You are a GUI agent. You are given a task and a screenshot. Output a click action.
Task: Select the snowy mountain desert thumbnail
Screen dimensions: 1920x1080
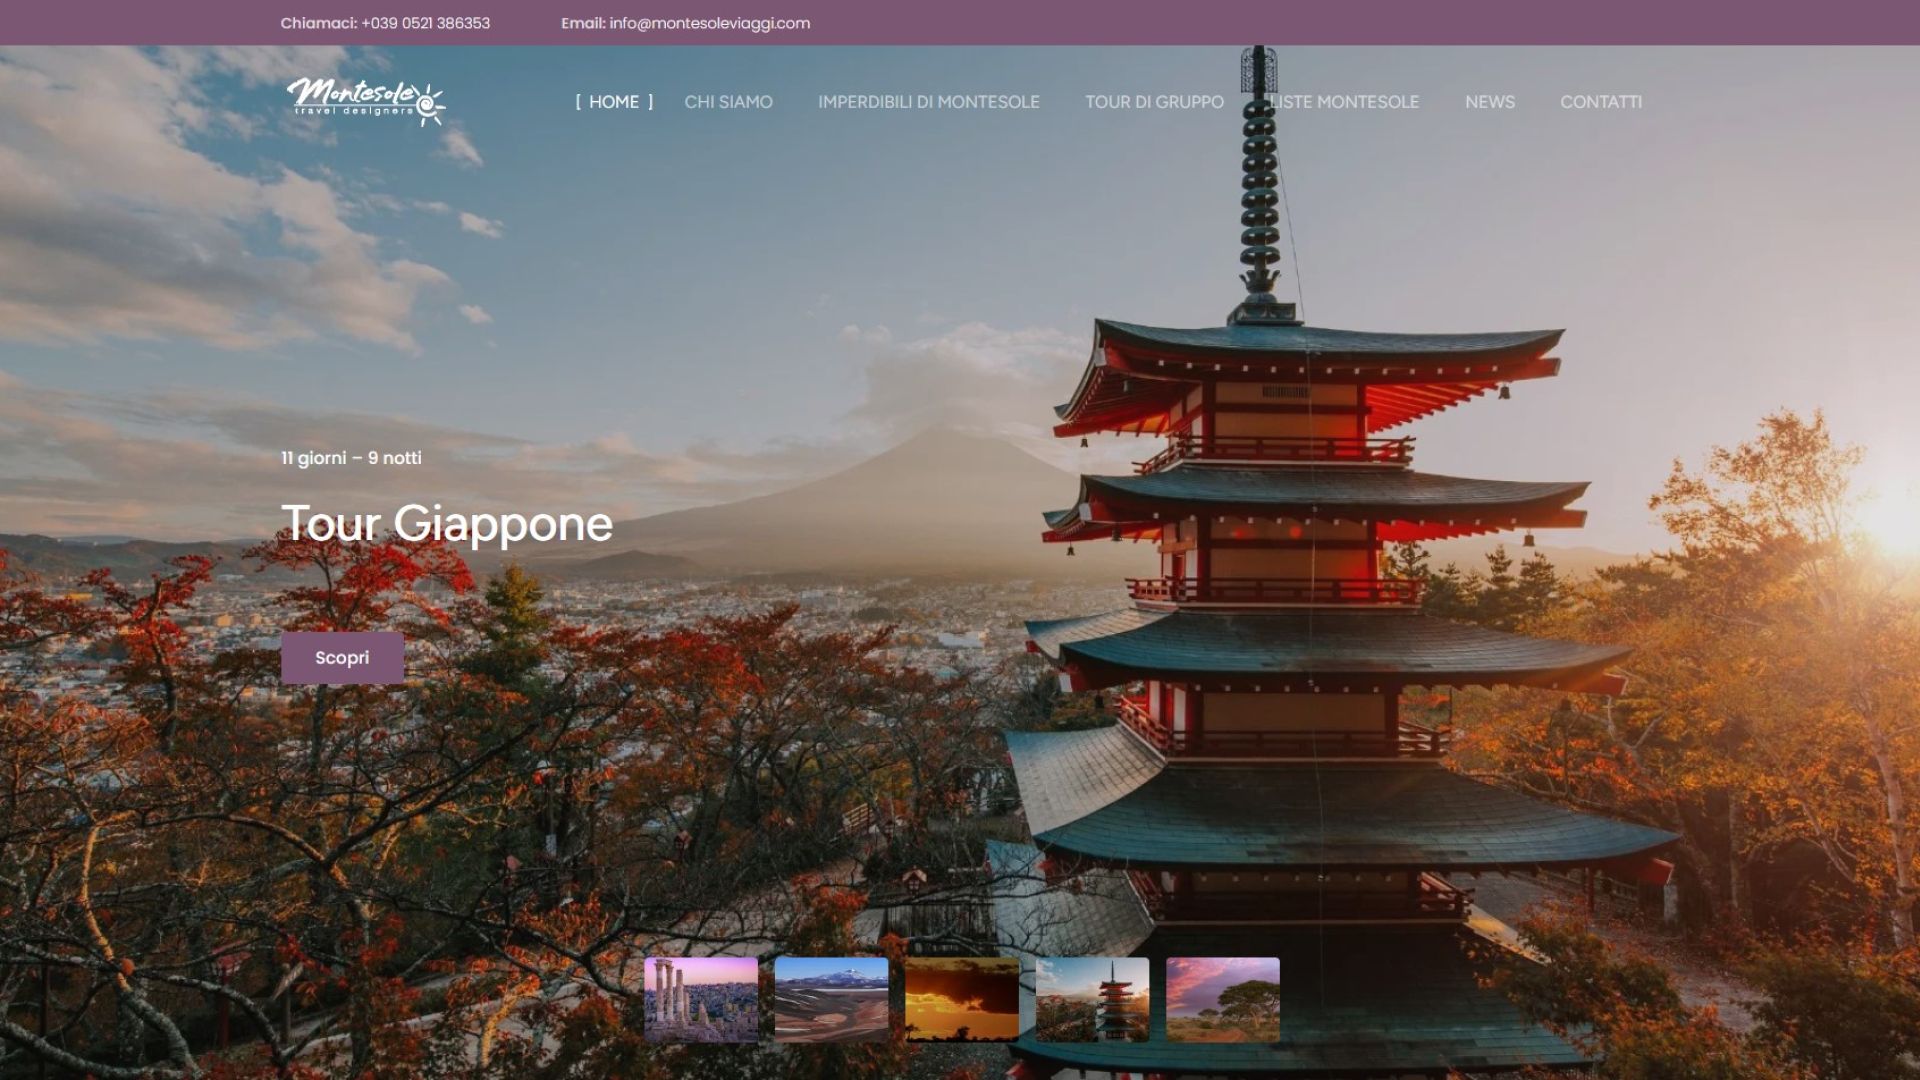point(831,1000)
